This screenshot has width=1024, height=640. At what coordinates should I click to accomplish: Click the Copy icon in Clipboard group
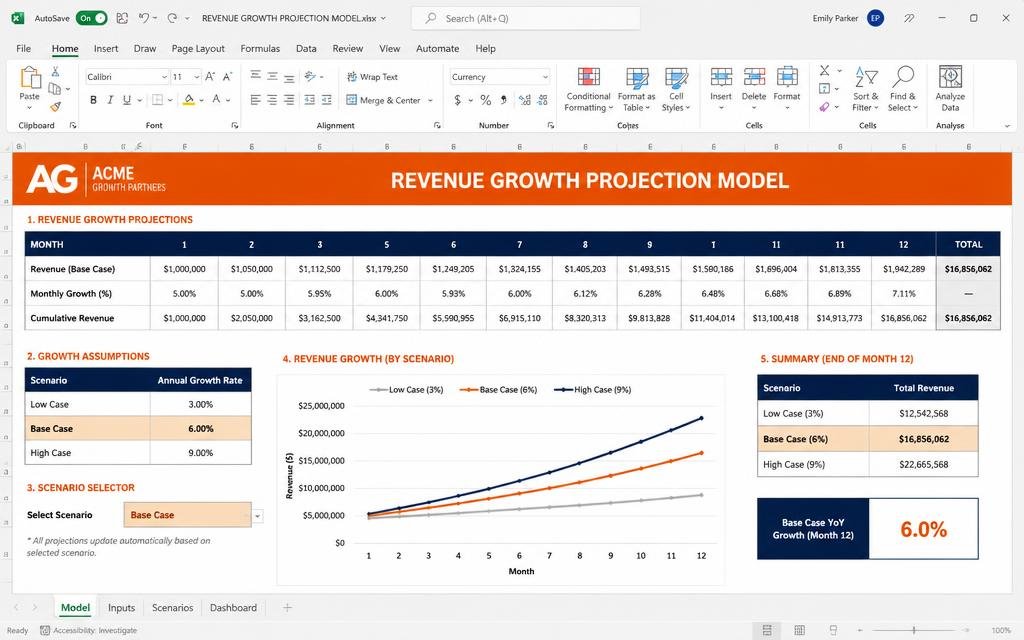(x=55, y=88)
